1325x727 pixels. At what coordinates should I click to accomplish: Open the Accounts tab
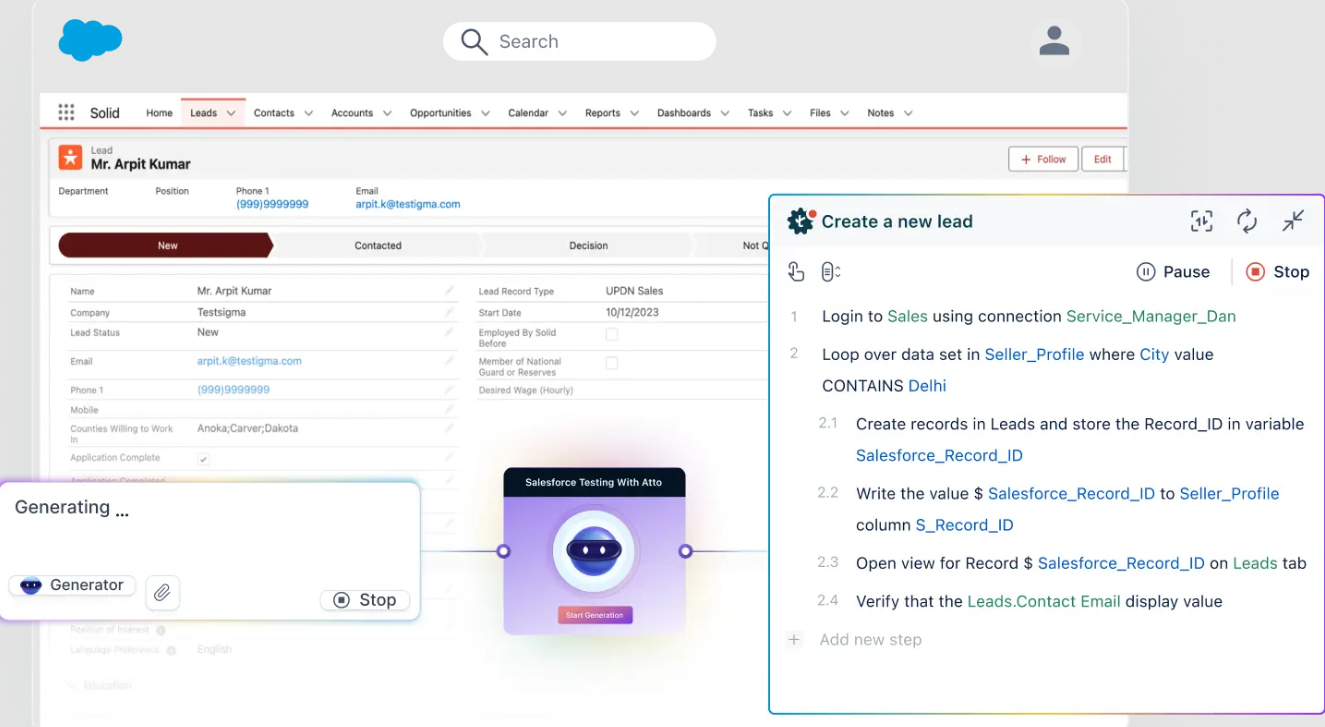pyautogui.click(x=352, y=113)
